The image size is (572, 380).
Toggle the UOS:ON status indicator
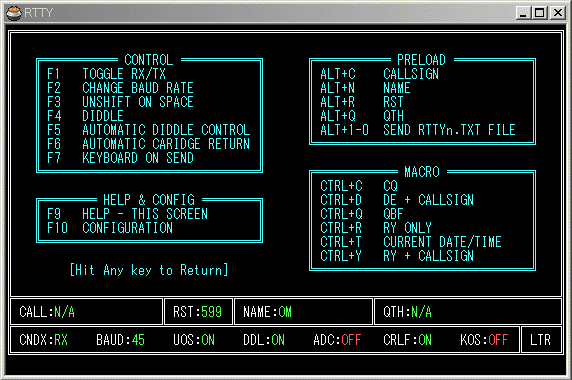[x=194, y=340]
